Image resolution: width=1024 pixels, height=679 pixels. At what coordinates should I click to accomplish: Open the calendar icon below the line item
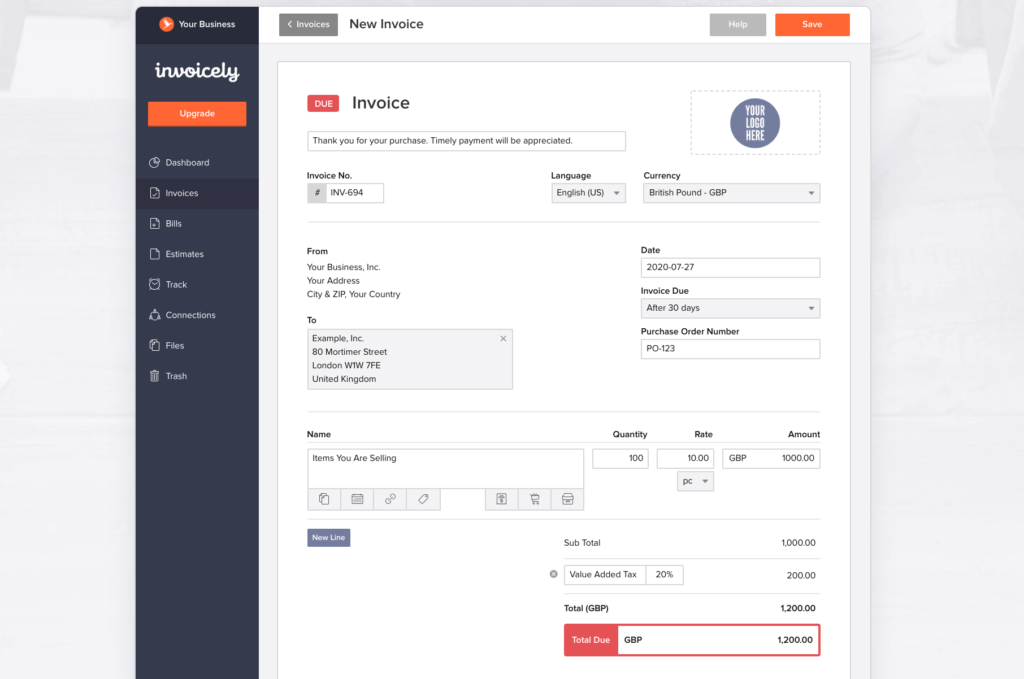click(x=357, y=499)
